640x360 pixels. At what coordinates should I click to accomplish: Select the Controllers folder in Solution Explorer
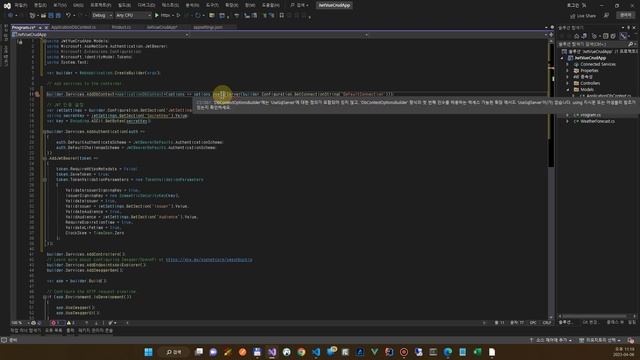(x=590, y=83)
